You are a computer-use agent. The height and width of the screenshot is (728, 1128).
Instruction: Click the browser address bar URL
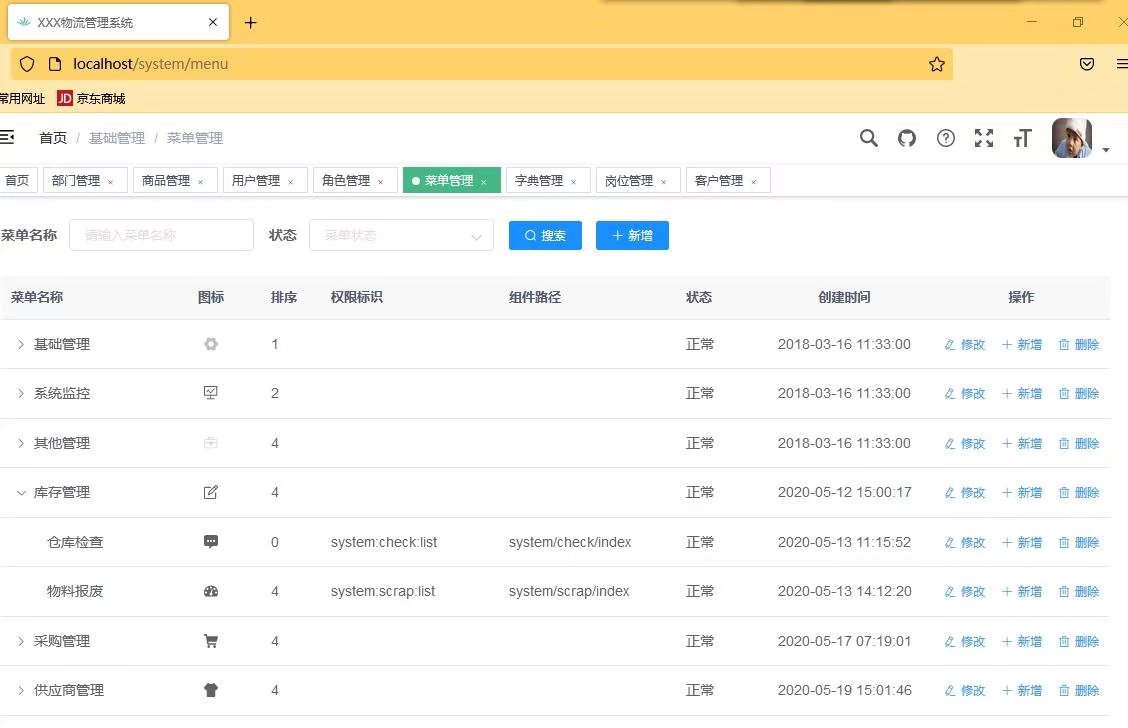pos(150,64)
